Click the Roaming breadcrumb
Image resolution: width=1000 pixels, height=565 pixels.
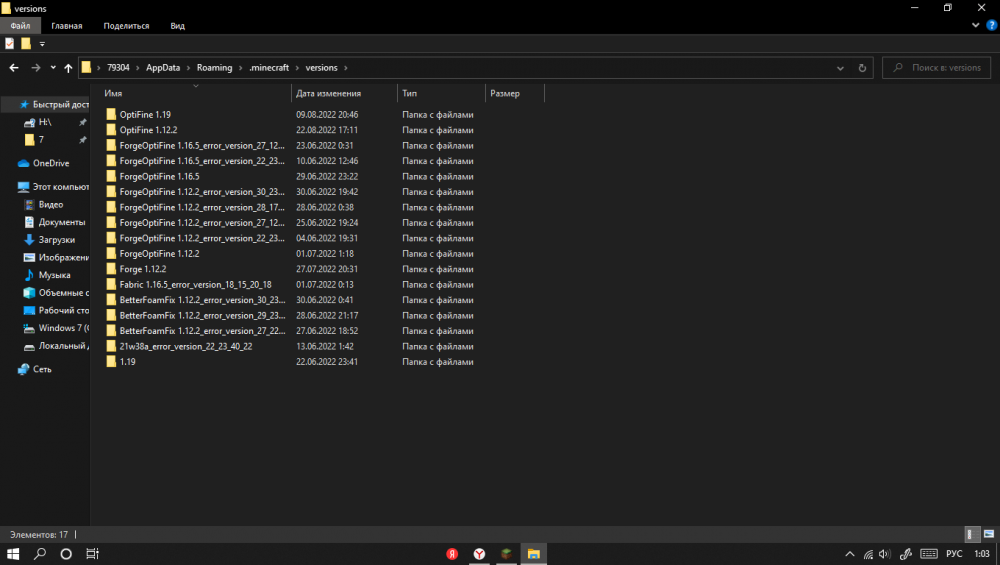tap(214, 68)
